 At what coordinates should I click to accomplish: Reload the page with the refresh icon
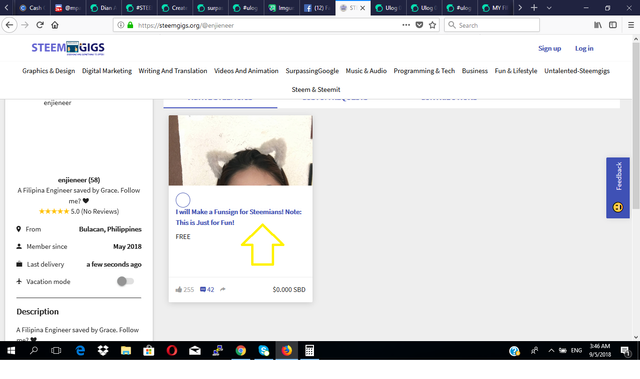(40, 25)
